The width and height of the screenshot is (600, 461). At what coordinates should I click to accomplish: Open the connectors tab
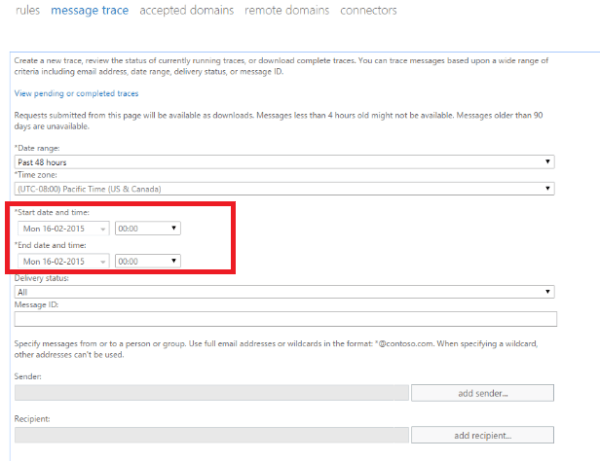pyautogui.click(x=368, y=11)
